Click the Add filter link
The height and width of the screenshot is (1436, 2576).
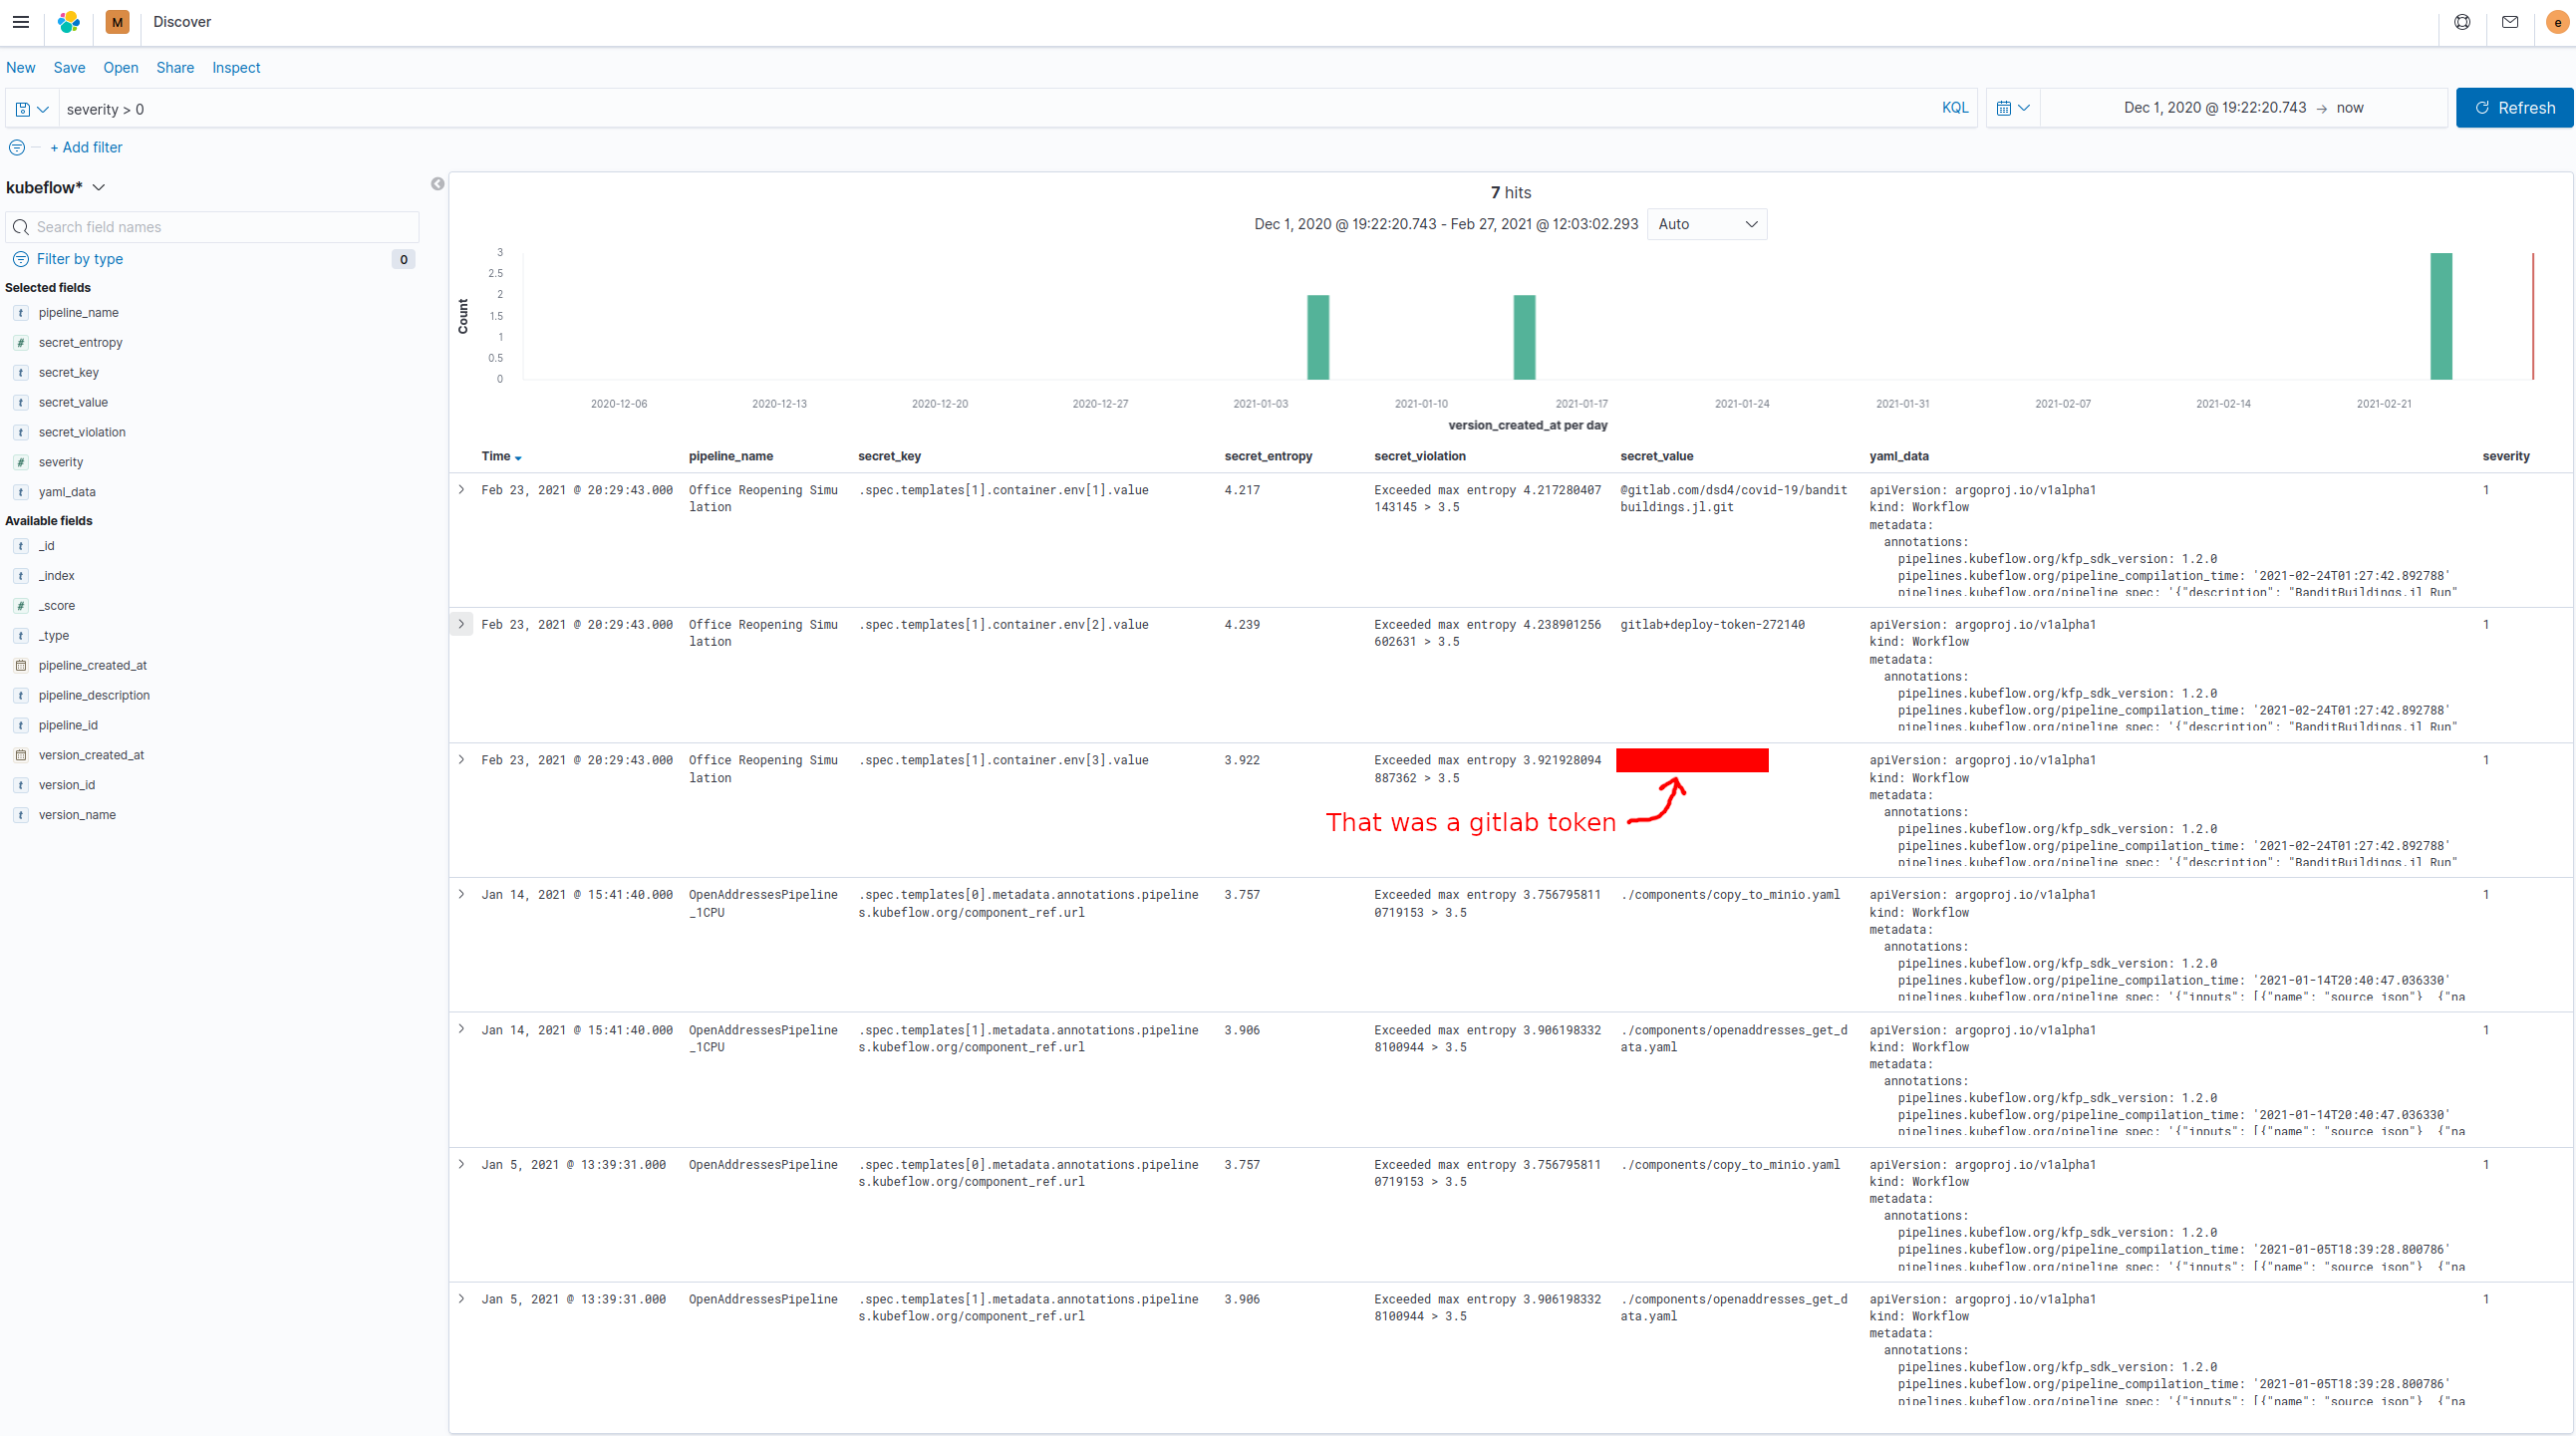tap(87, 148)
